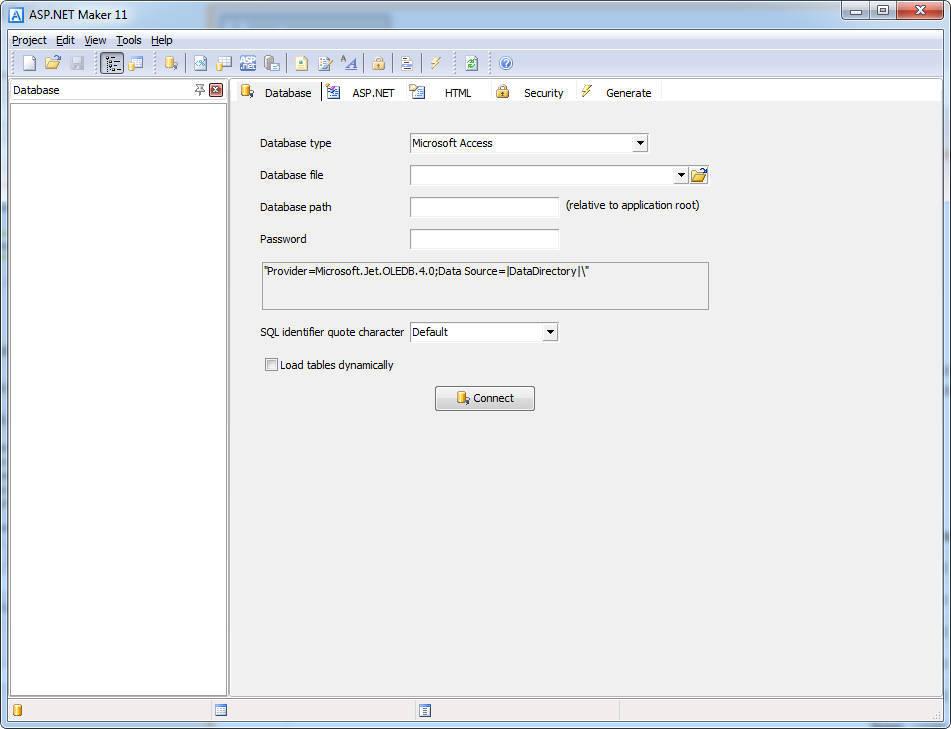The height and width of the screenshot is (729, 951).
Task: Enable the Load tables dynamically checkbox
Action: coord(271,364)
